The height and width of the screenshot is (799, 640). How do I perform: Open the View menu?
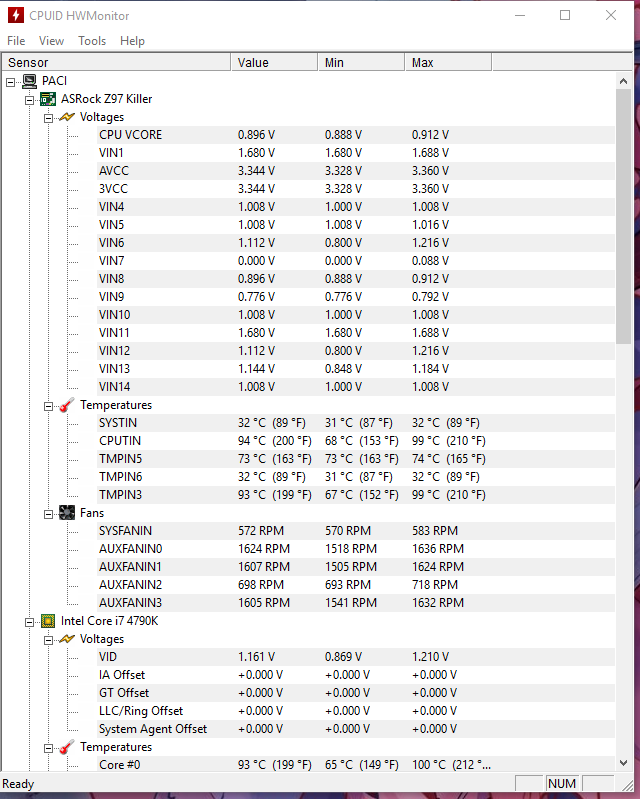51,41
